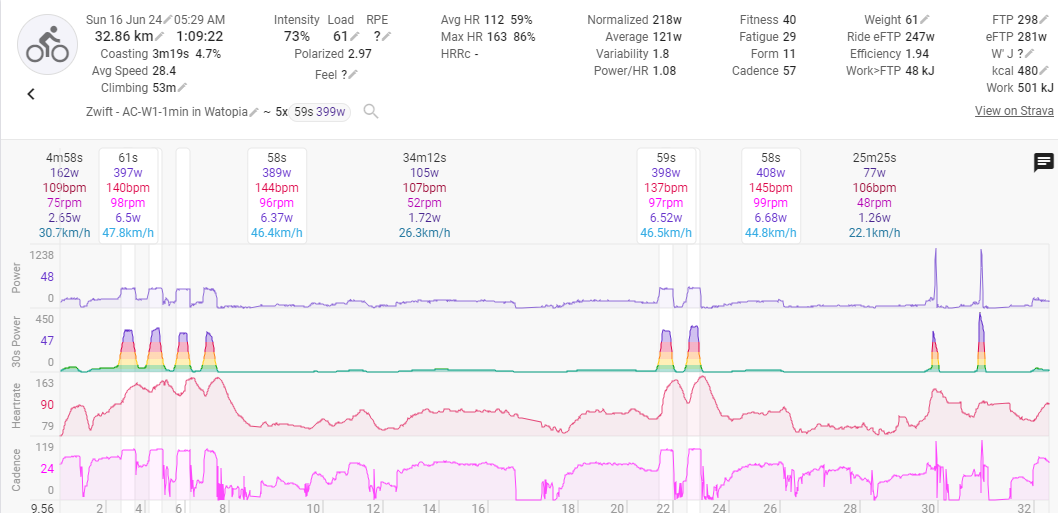1058x513 pixels.
Task: Rename the Zwift activity using pencil icon
Action: click(x=254, y=111)
